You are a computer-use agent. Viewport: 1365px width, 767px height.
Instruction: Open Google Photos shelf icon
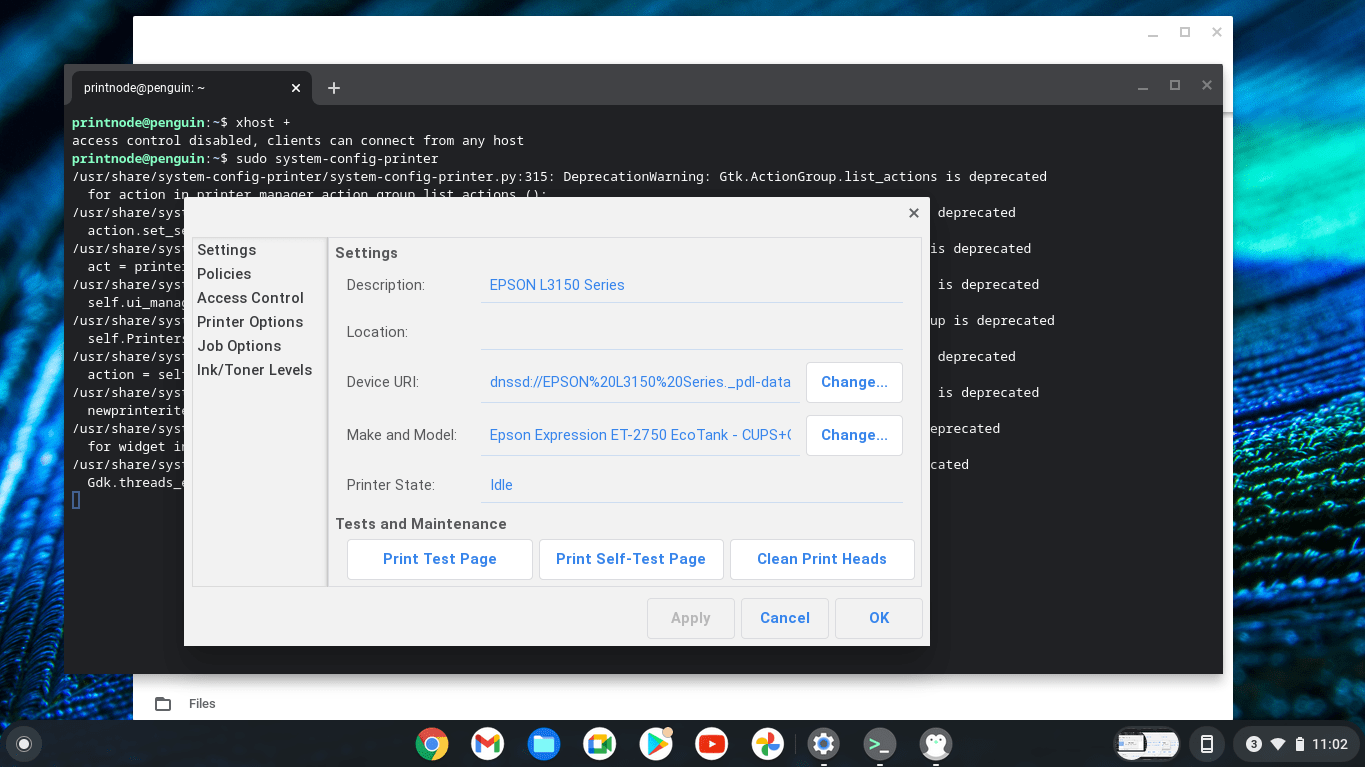click(x=768, y=744)
